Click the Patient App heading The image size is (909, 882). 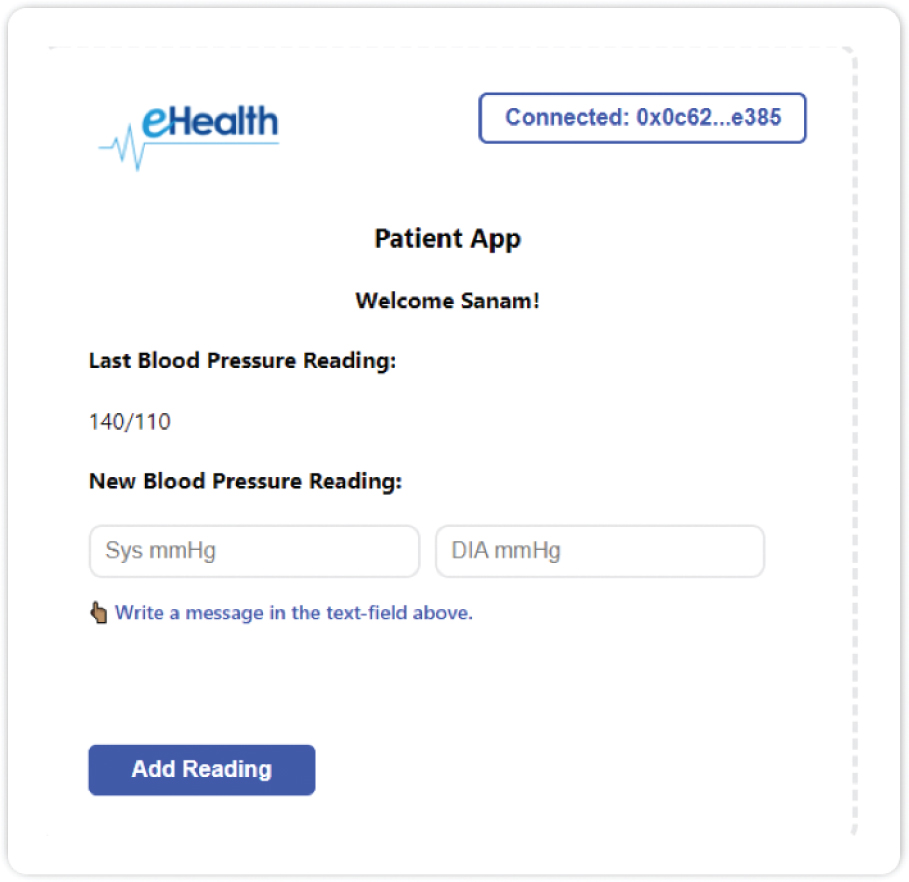(447, 239)
